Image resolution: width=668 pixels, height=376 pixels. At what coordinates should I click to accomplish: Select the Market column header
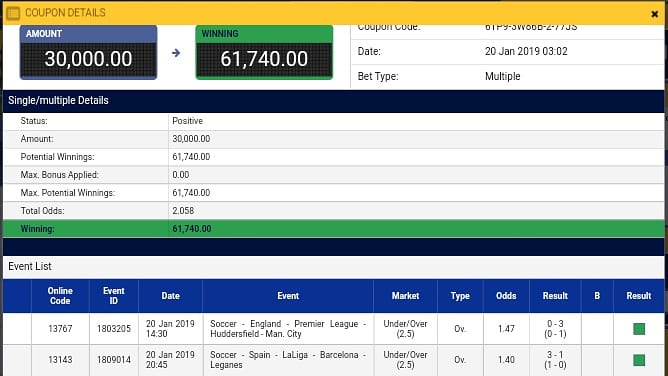(405, 296)
